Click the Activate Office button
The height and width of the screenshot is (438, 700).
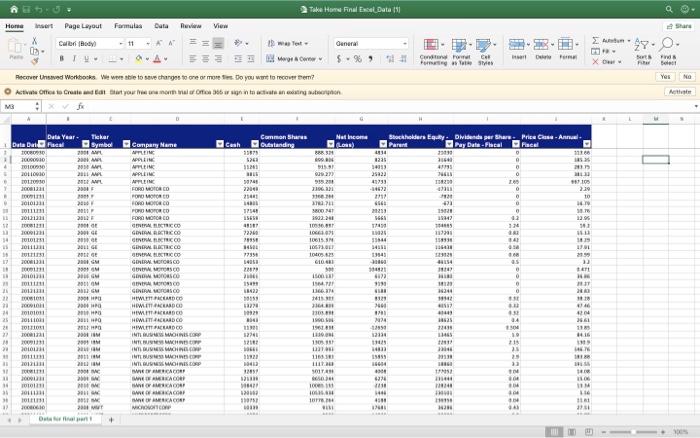point(680,92)
